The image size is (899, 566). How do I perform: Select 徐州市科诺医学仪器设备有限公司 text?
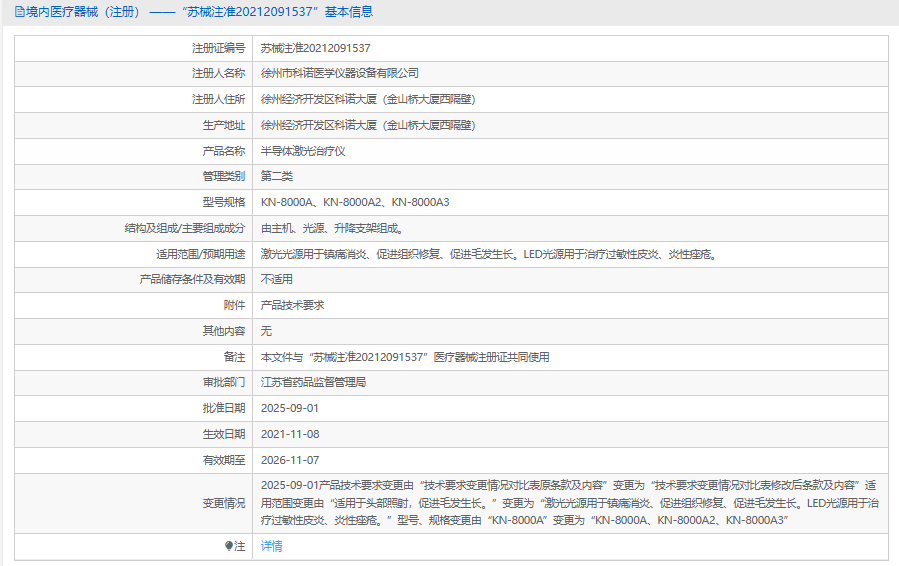coord(339,73)
